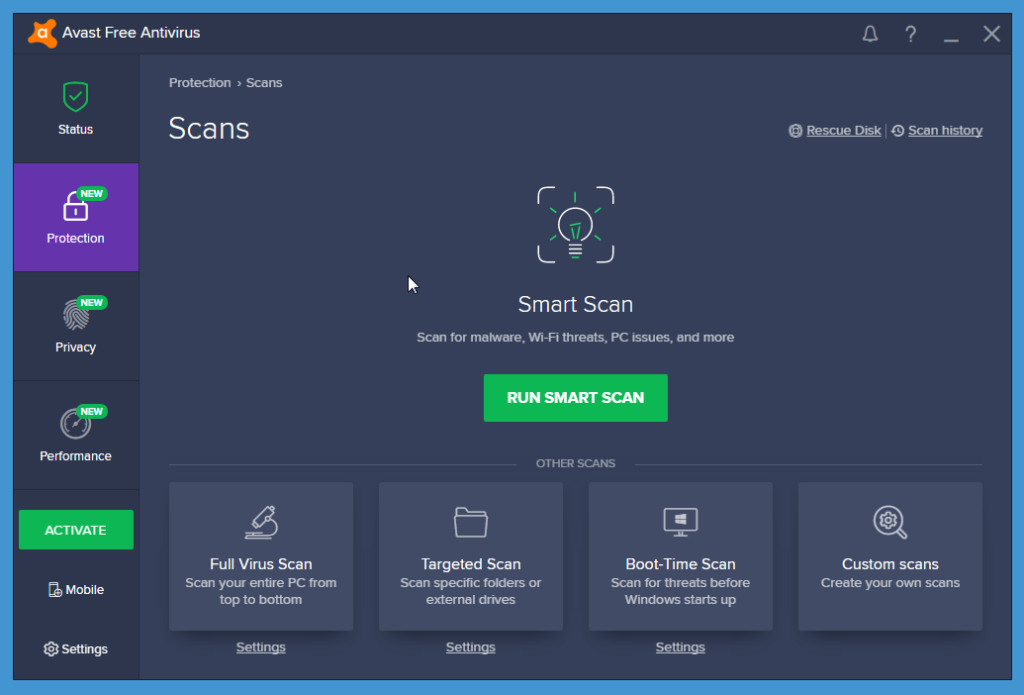Screen dimensions: 1024x695
Task: Click the Scans page heading
Action: coord(209,129)
